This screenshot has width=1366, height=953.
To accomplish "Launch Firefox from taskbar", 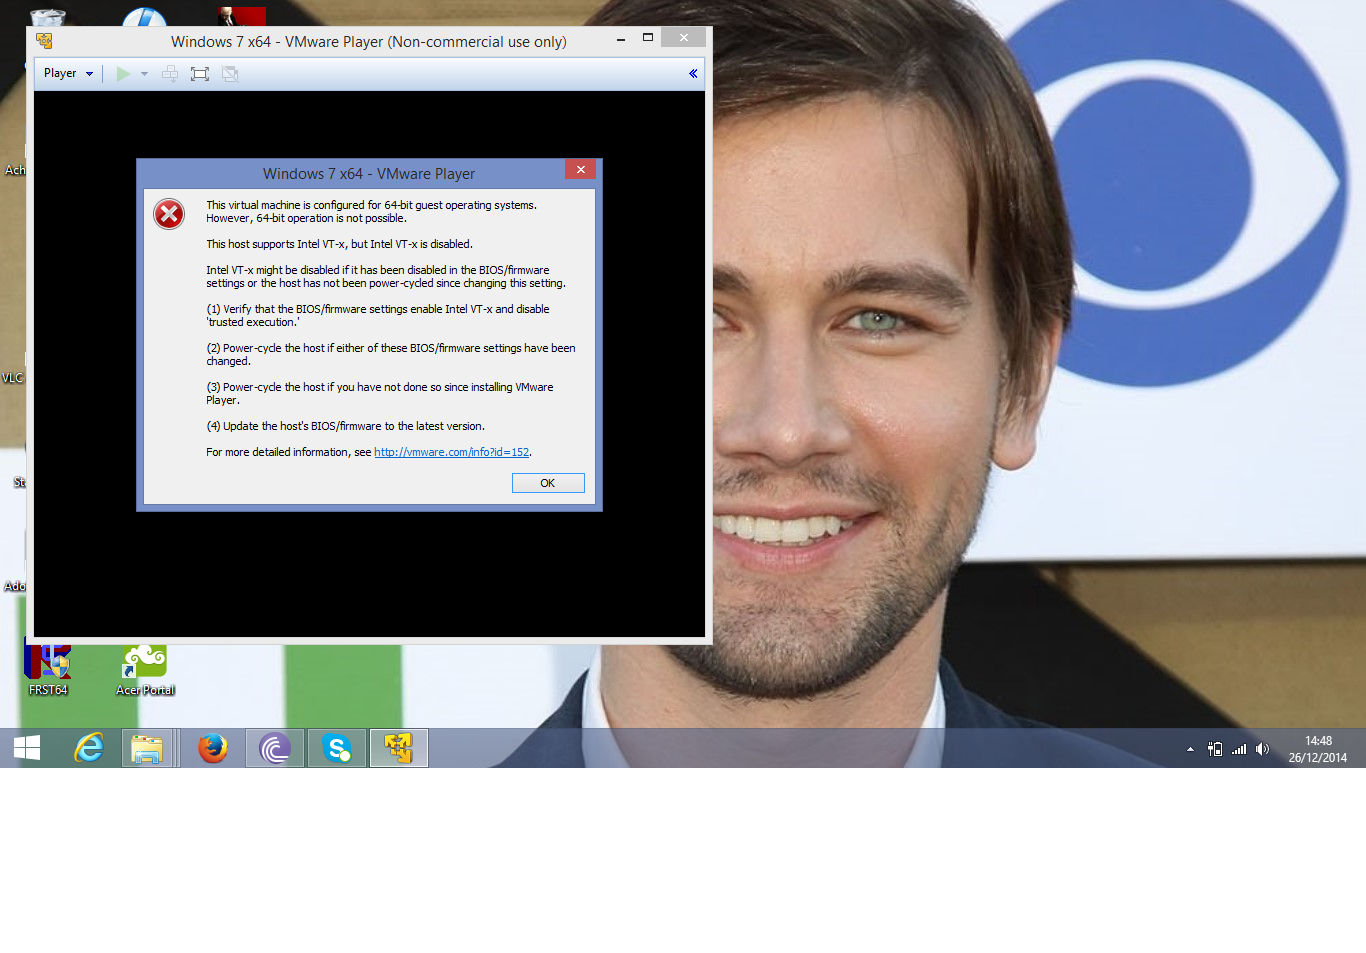I will (213, 748).
